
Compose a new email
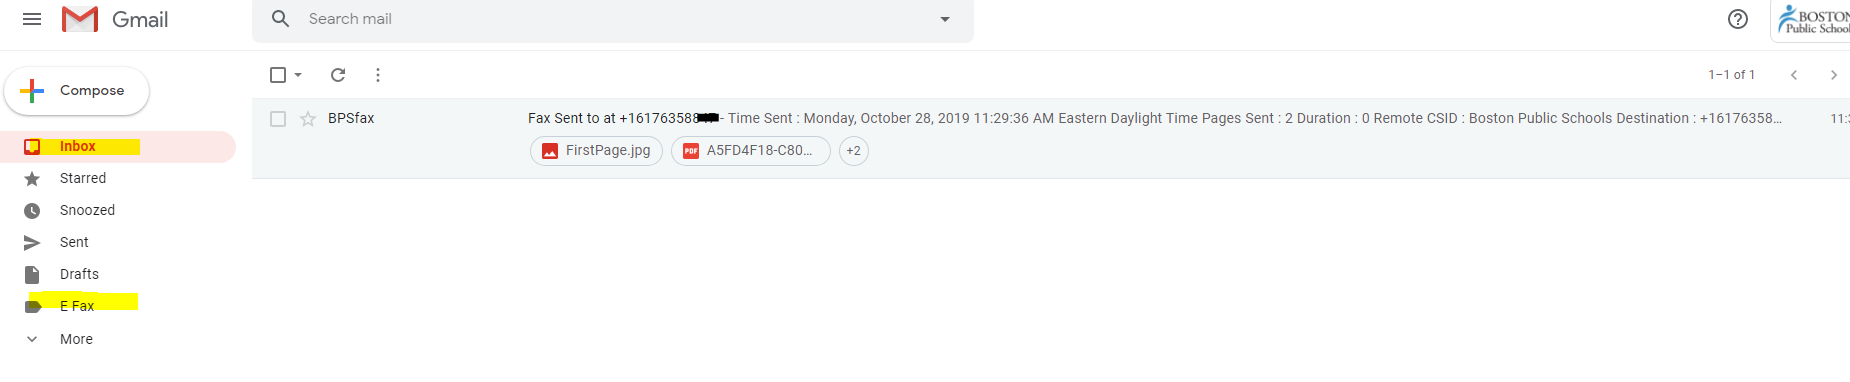pyautogui.click(x=77, y=91)
